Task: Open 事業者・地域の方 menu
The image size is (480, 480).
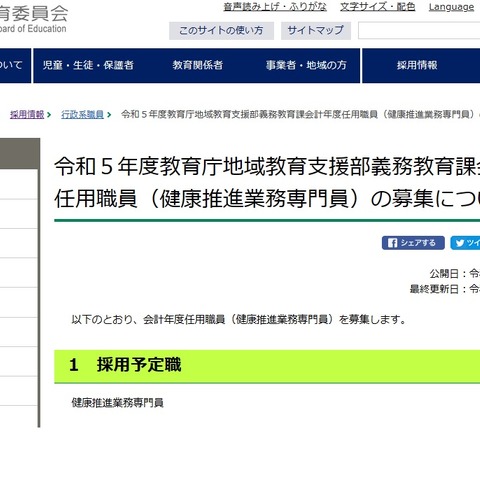Action: tap(306, 65)
